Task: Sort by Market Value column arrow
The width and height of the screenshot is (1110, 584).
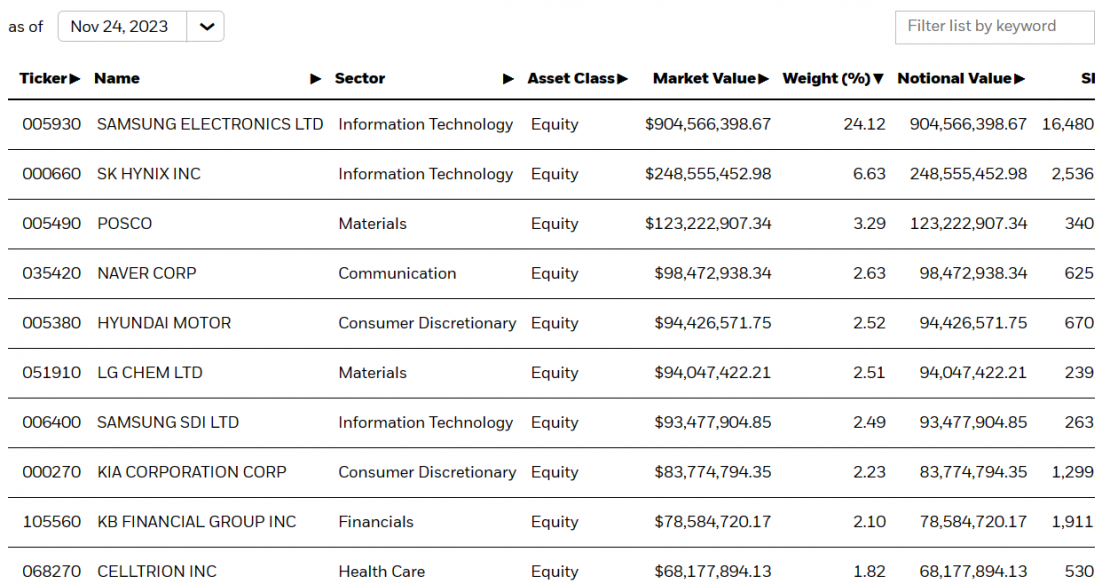Action: pyautogui.click(x=764, y=78)
